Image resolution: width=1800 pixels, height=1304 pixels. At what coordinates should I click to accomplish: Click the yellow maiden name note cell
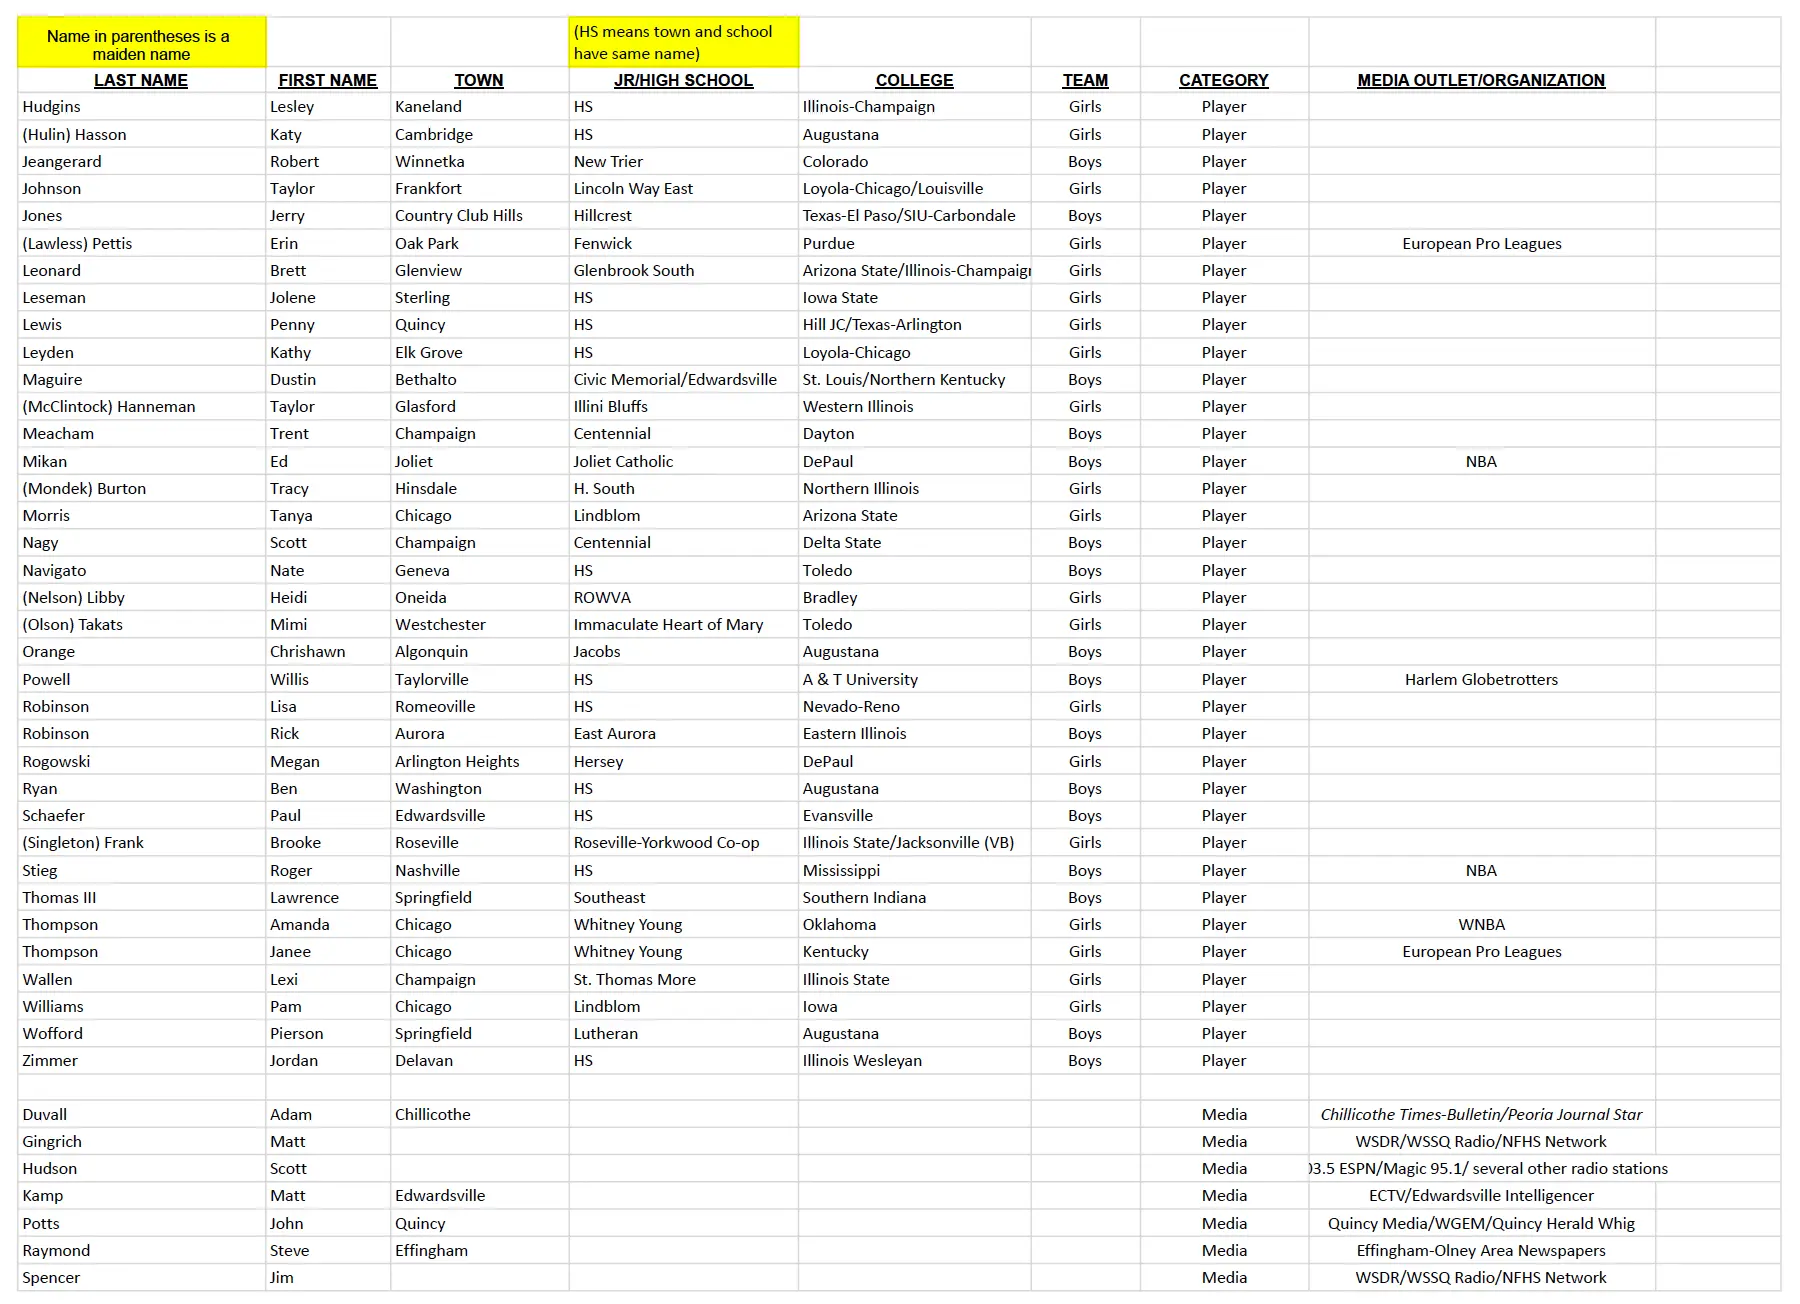coord(141,44)
